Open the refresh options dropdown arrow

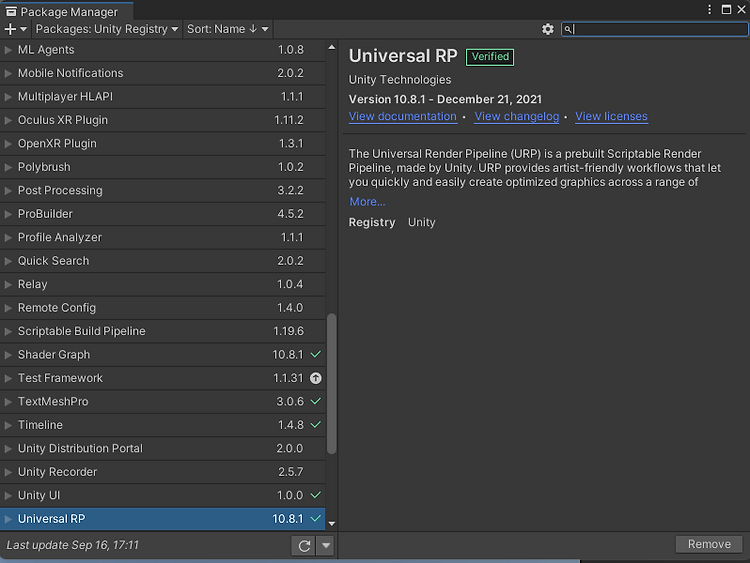point(326,545)
